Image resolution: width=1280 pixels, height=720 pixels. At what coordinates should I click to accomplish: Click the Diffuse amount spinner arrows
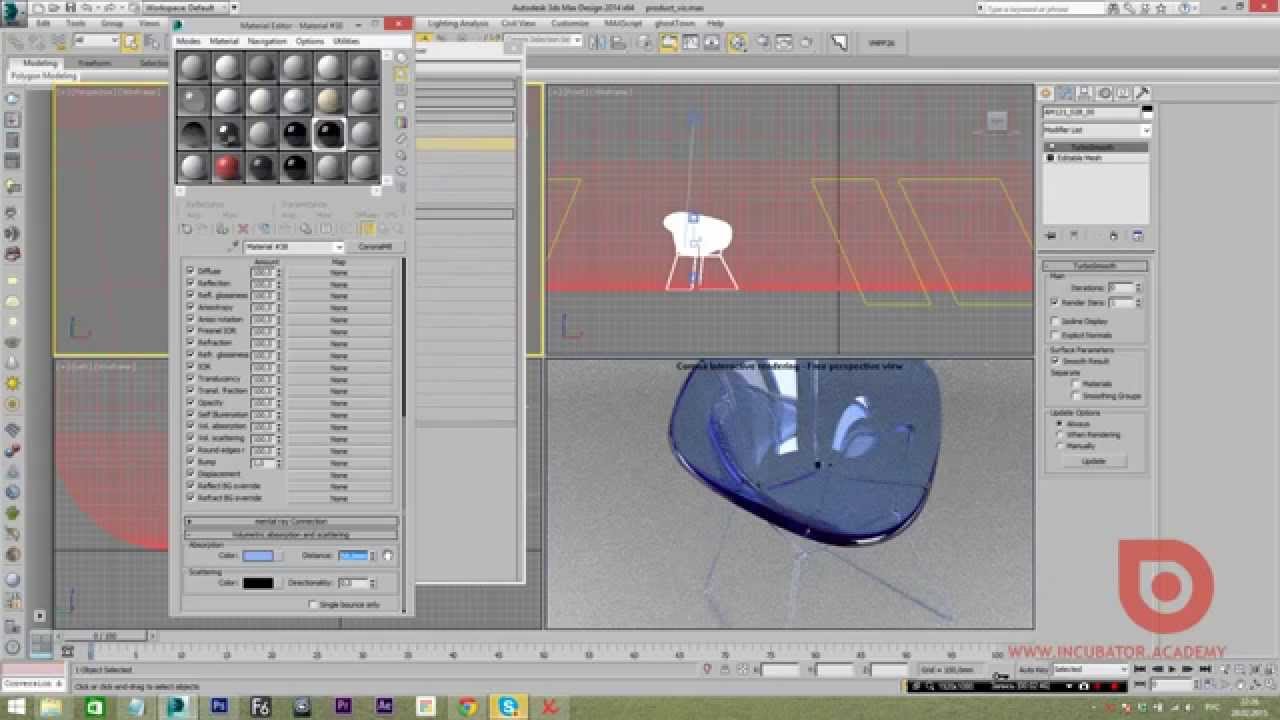click(x=279, y=271)
